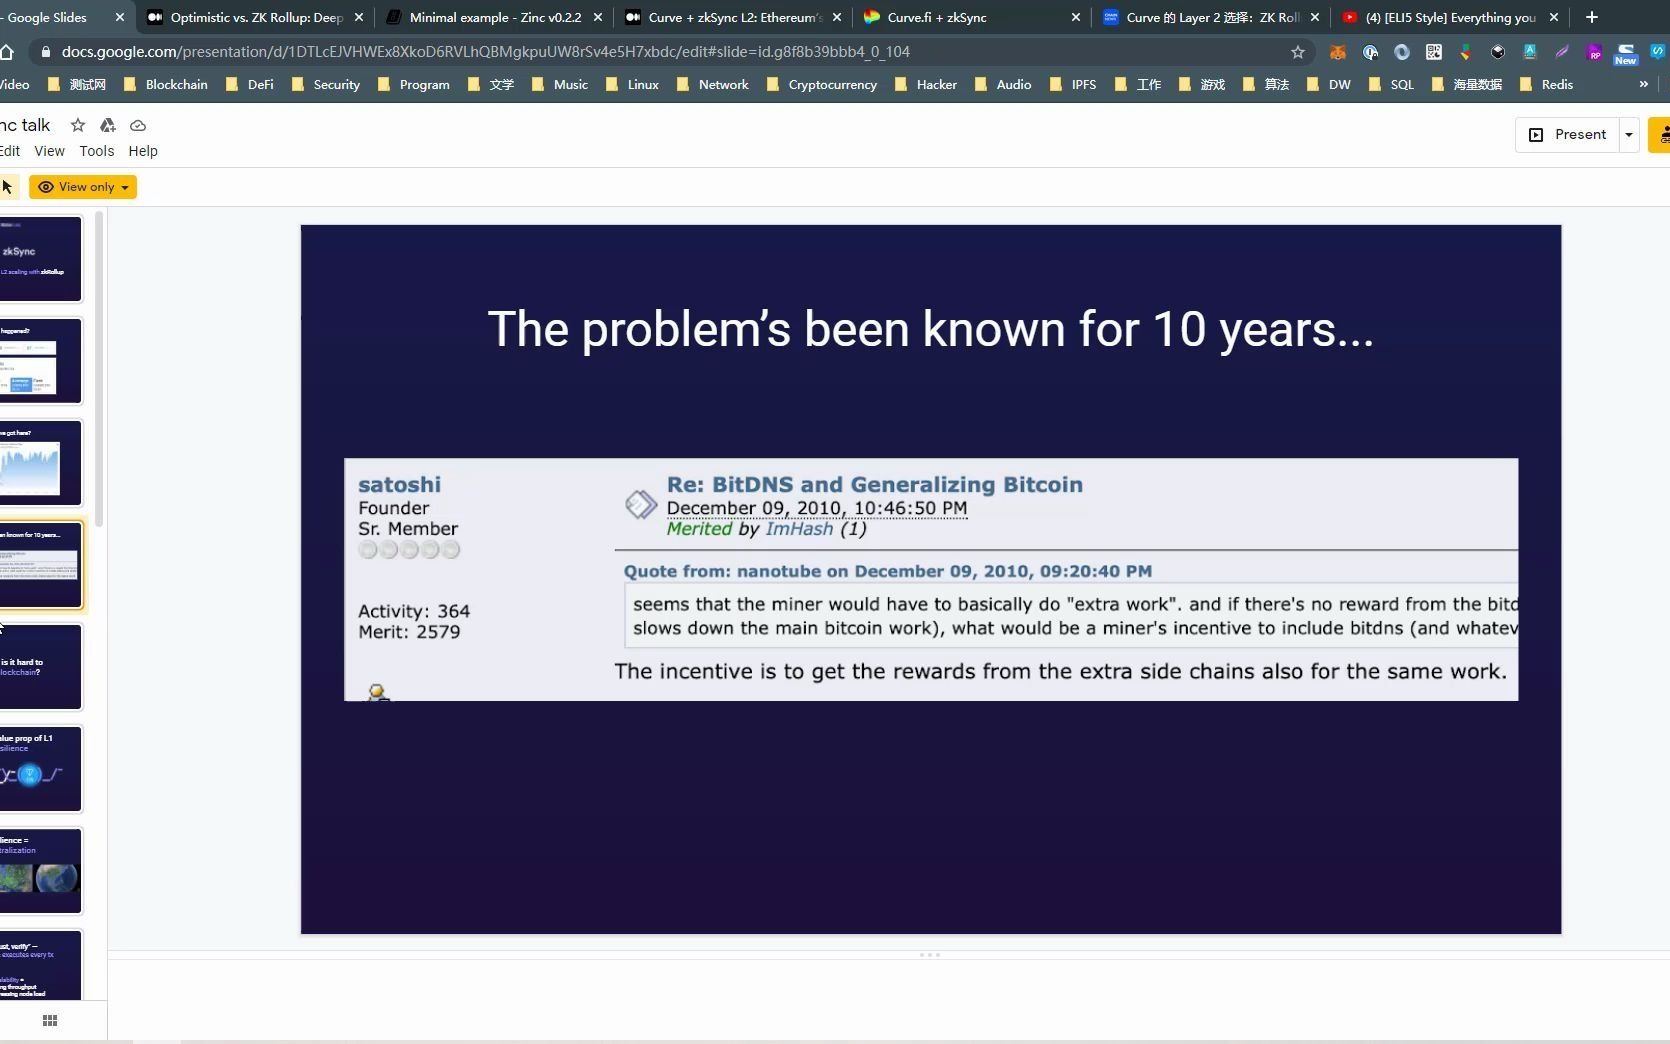Select the hard to blockchain slide thumbnail
Image resolution: width=1670 pixels, height=1044 pixels.
click(40, 667)
